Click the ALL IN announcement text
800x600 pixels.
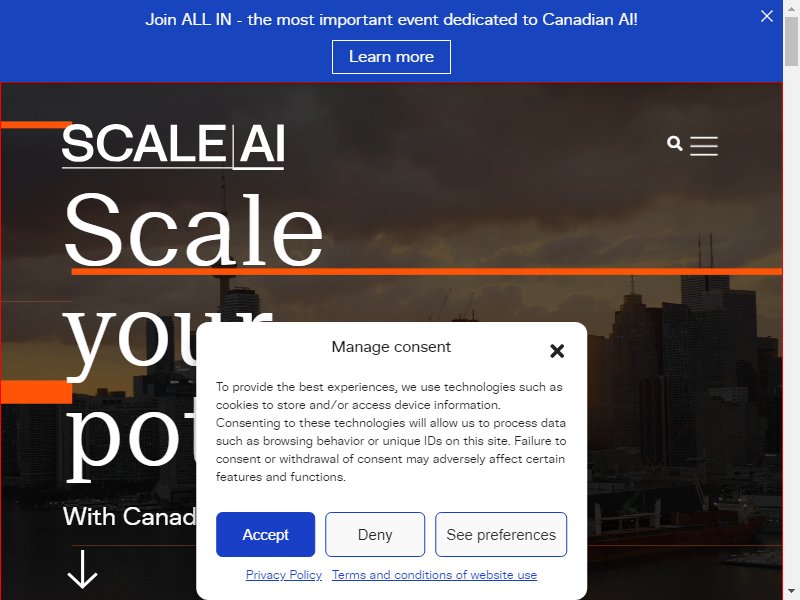click(x=391, y=19)
